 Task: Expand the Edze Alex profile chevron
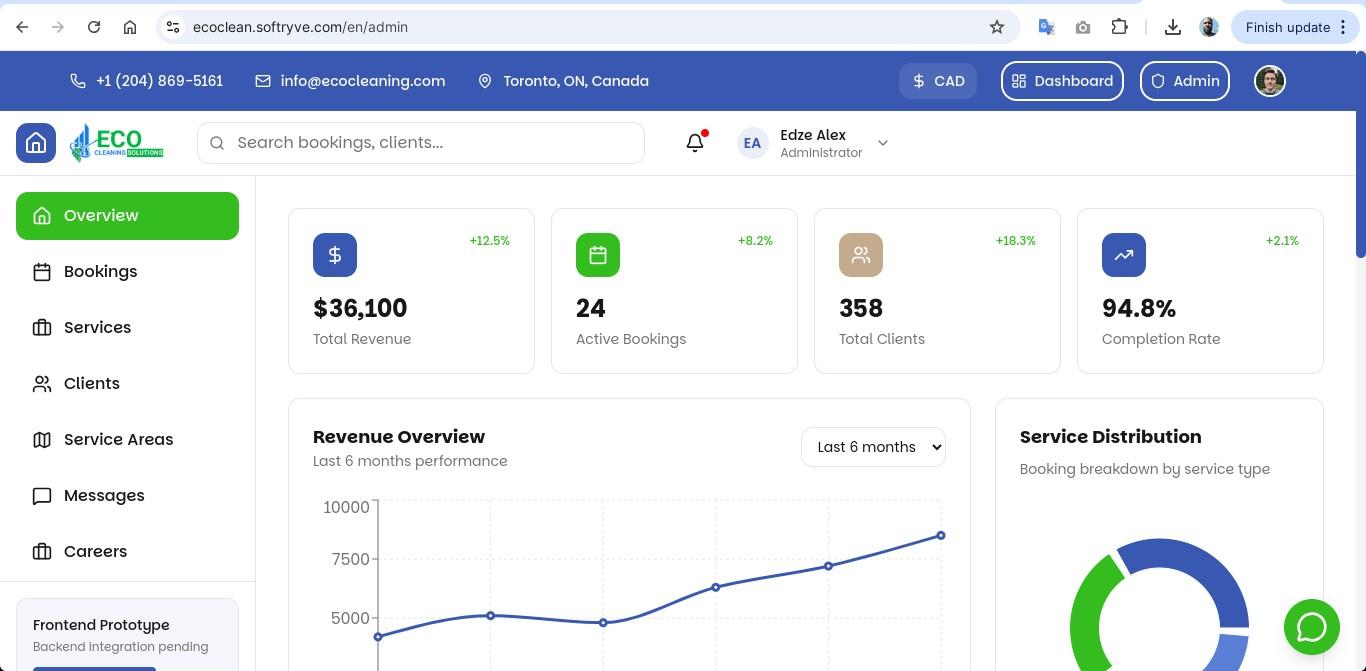click(x=883, y=143)
